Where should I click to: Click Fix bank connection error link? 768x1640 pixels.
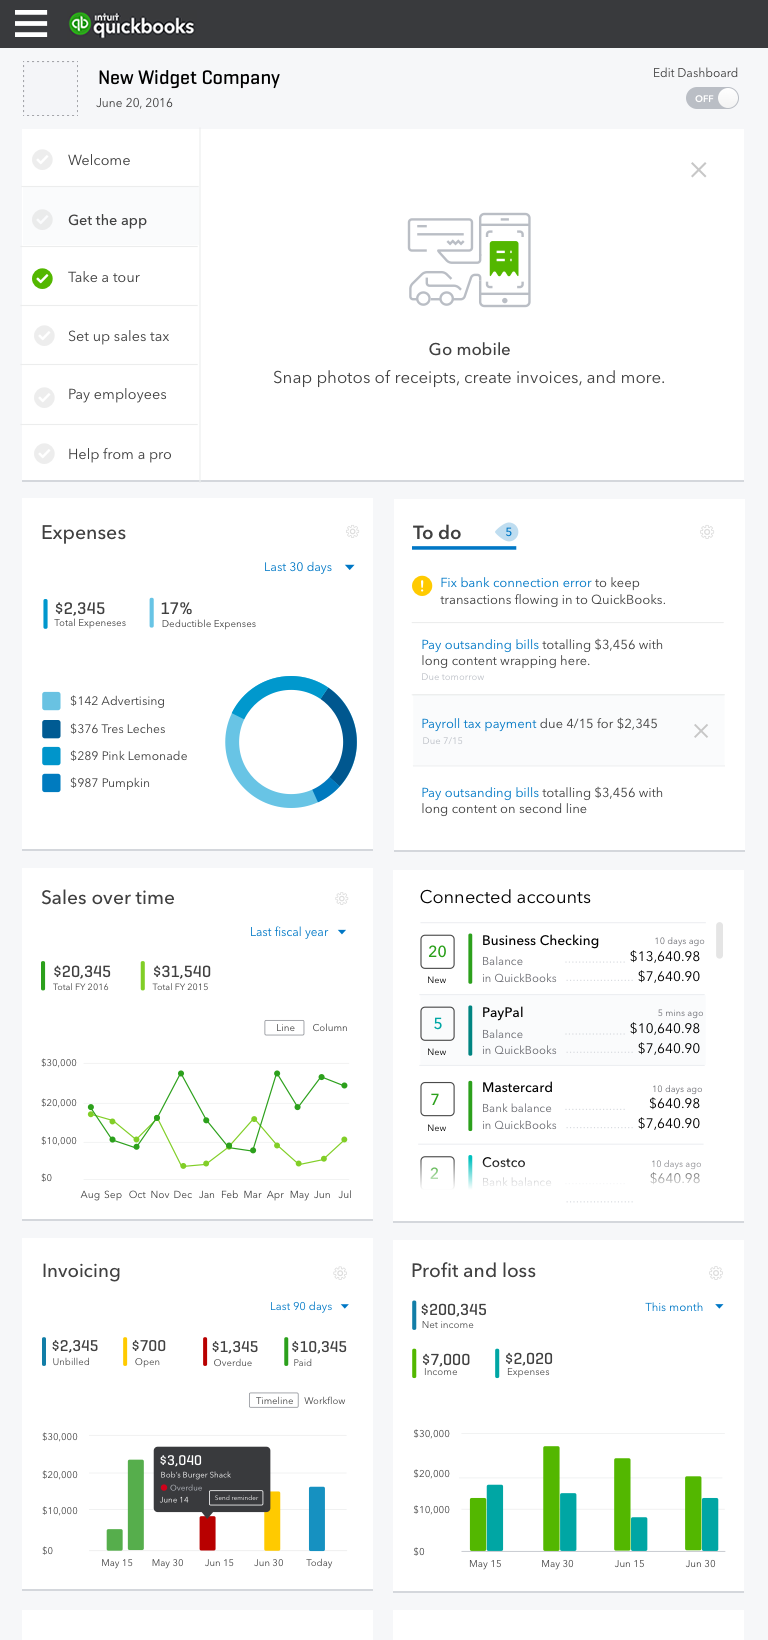516,583
